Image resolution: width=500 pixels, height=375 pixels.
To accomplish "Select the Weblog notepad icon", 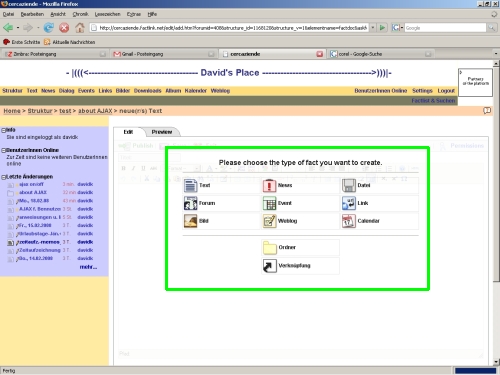I will (269, 221).
